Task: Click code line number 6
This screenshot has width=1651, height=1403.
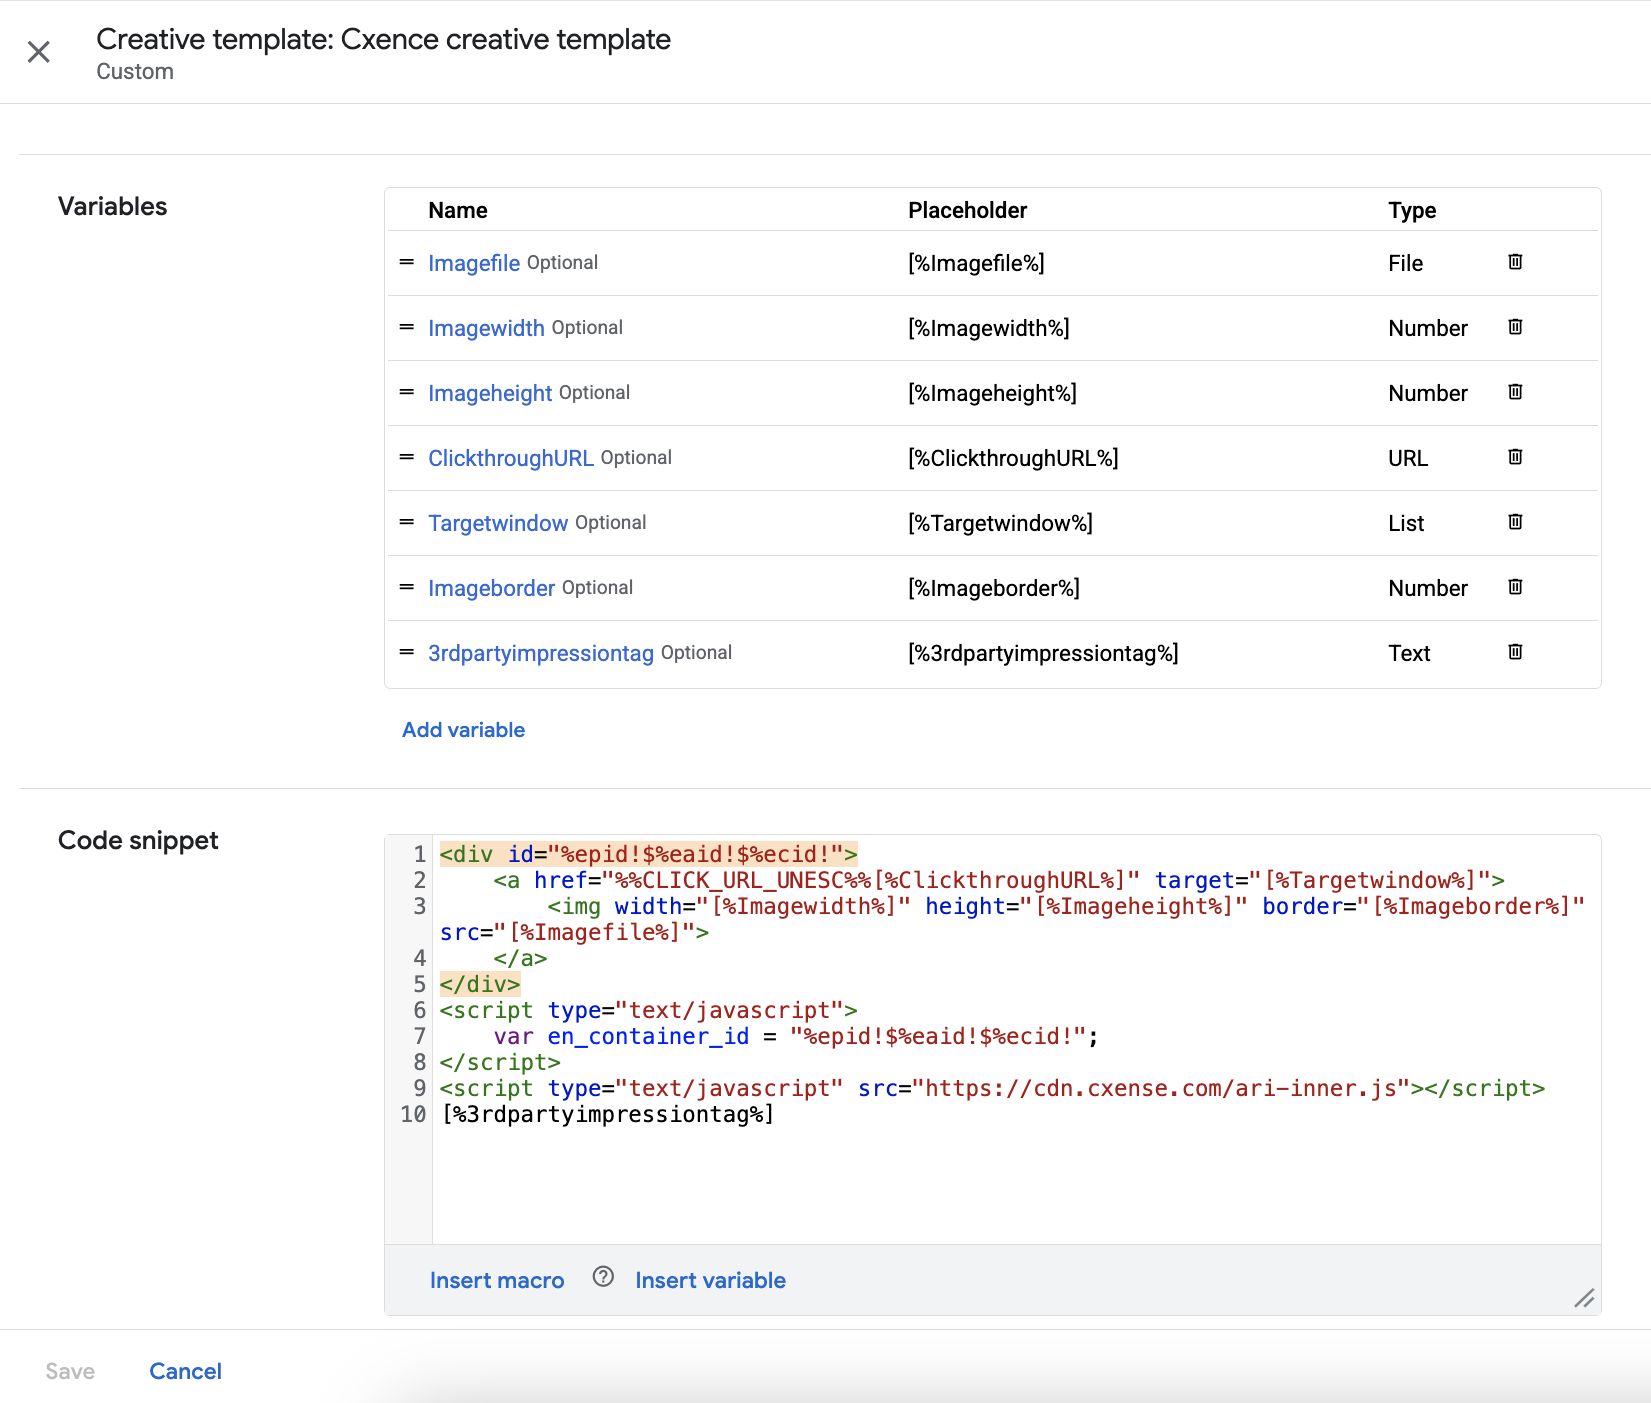Action: (x=420, y=1010)
